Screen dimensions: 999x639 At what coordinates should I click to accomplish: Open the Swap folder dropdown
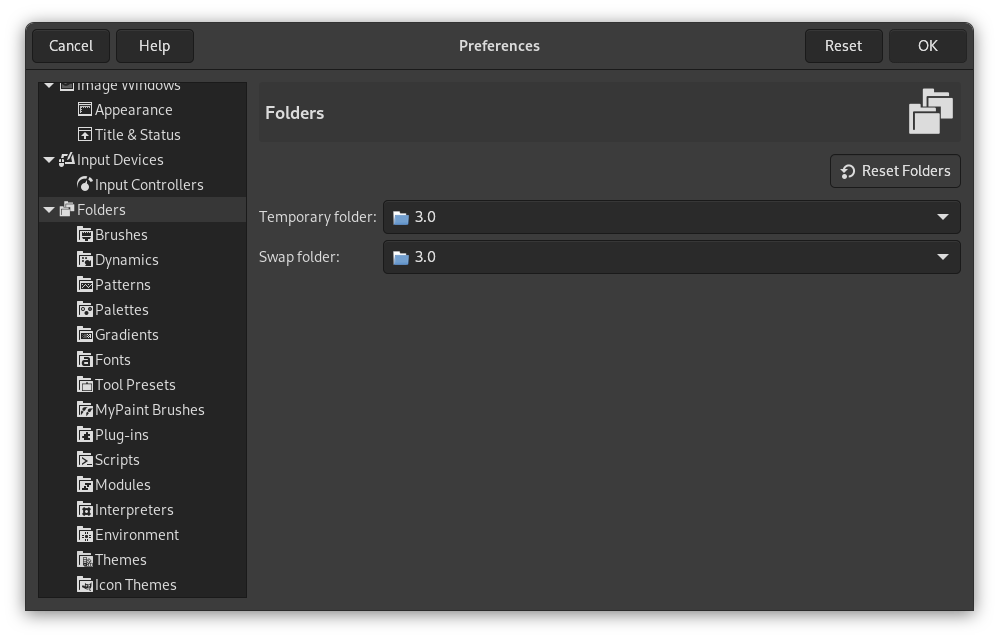click(941, 257)
